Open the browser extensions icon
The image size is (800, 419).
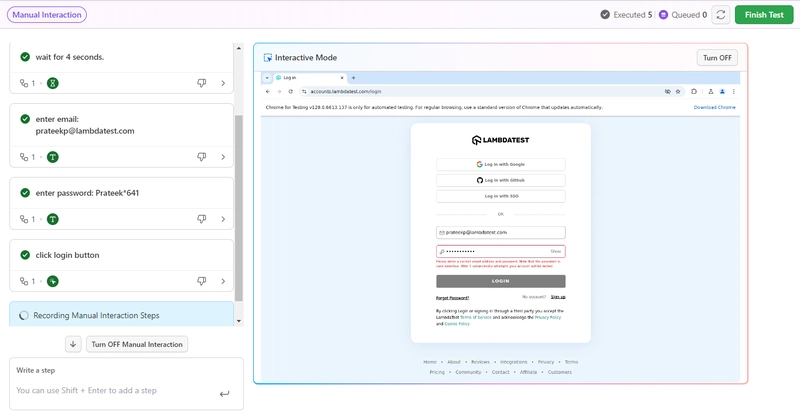pos(694,92)
